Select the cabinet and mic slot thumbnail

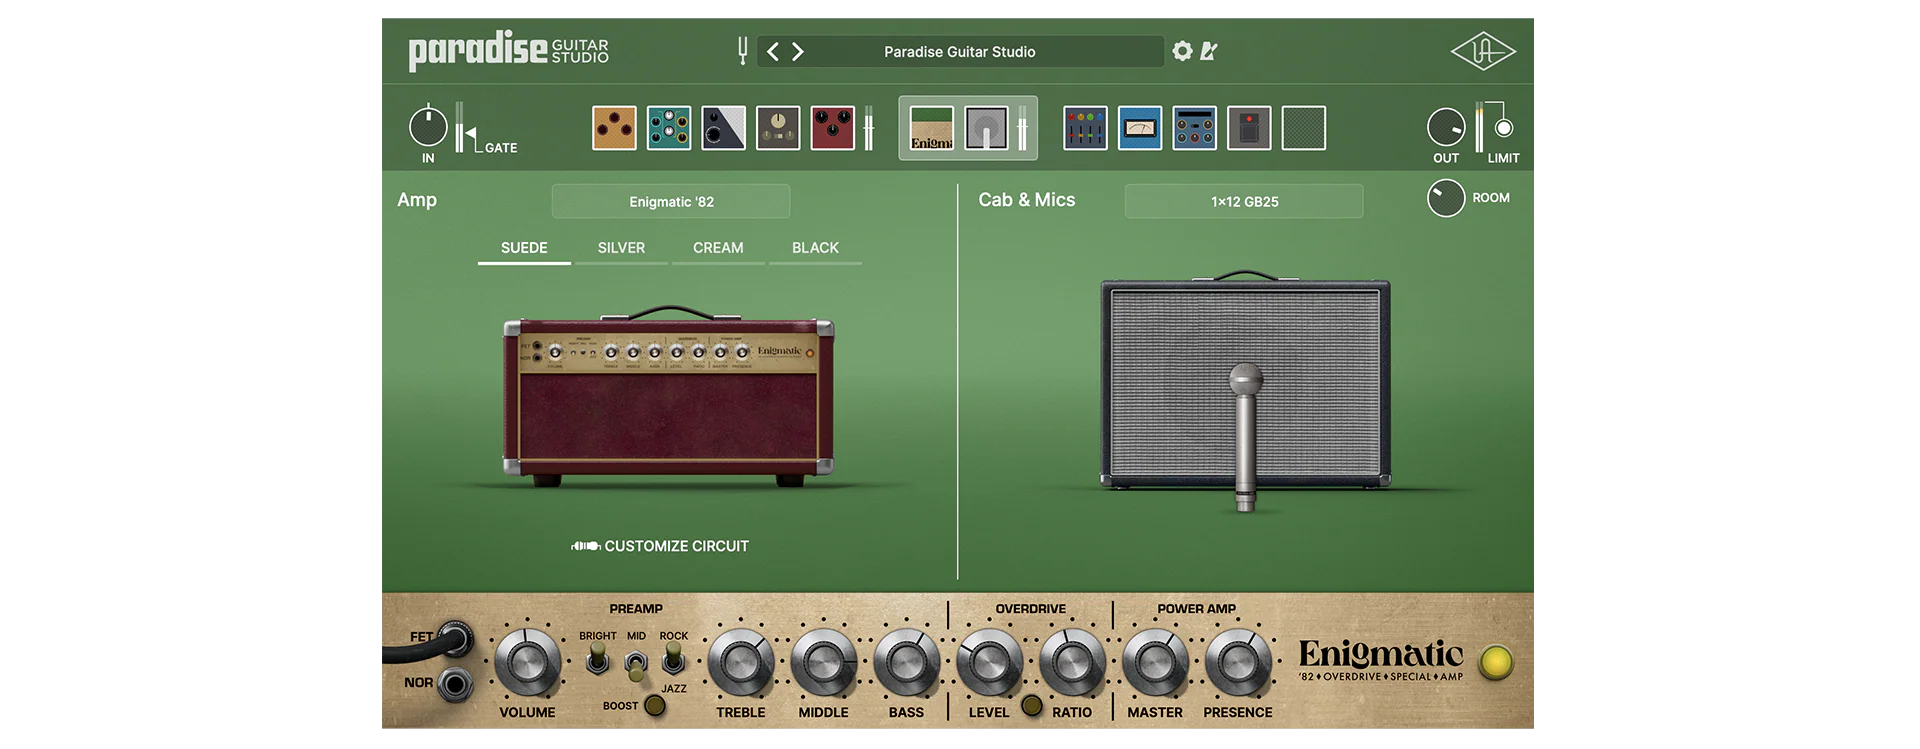click(x=986, y=128)
